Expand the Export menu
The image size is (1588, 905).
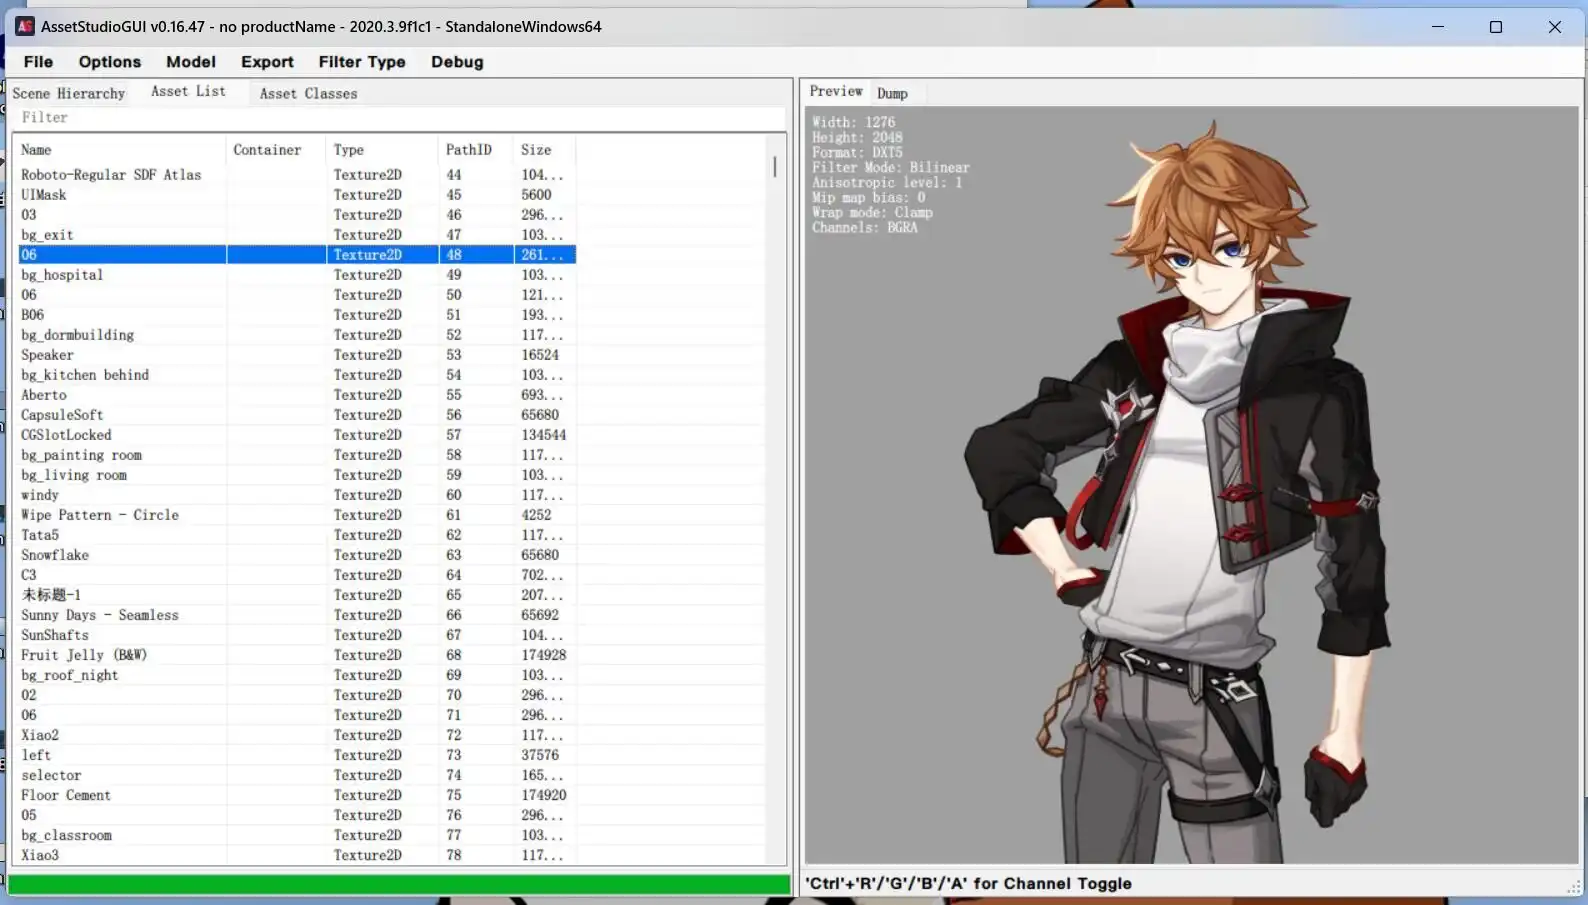click(267, 62)
